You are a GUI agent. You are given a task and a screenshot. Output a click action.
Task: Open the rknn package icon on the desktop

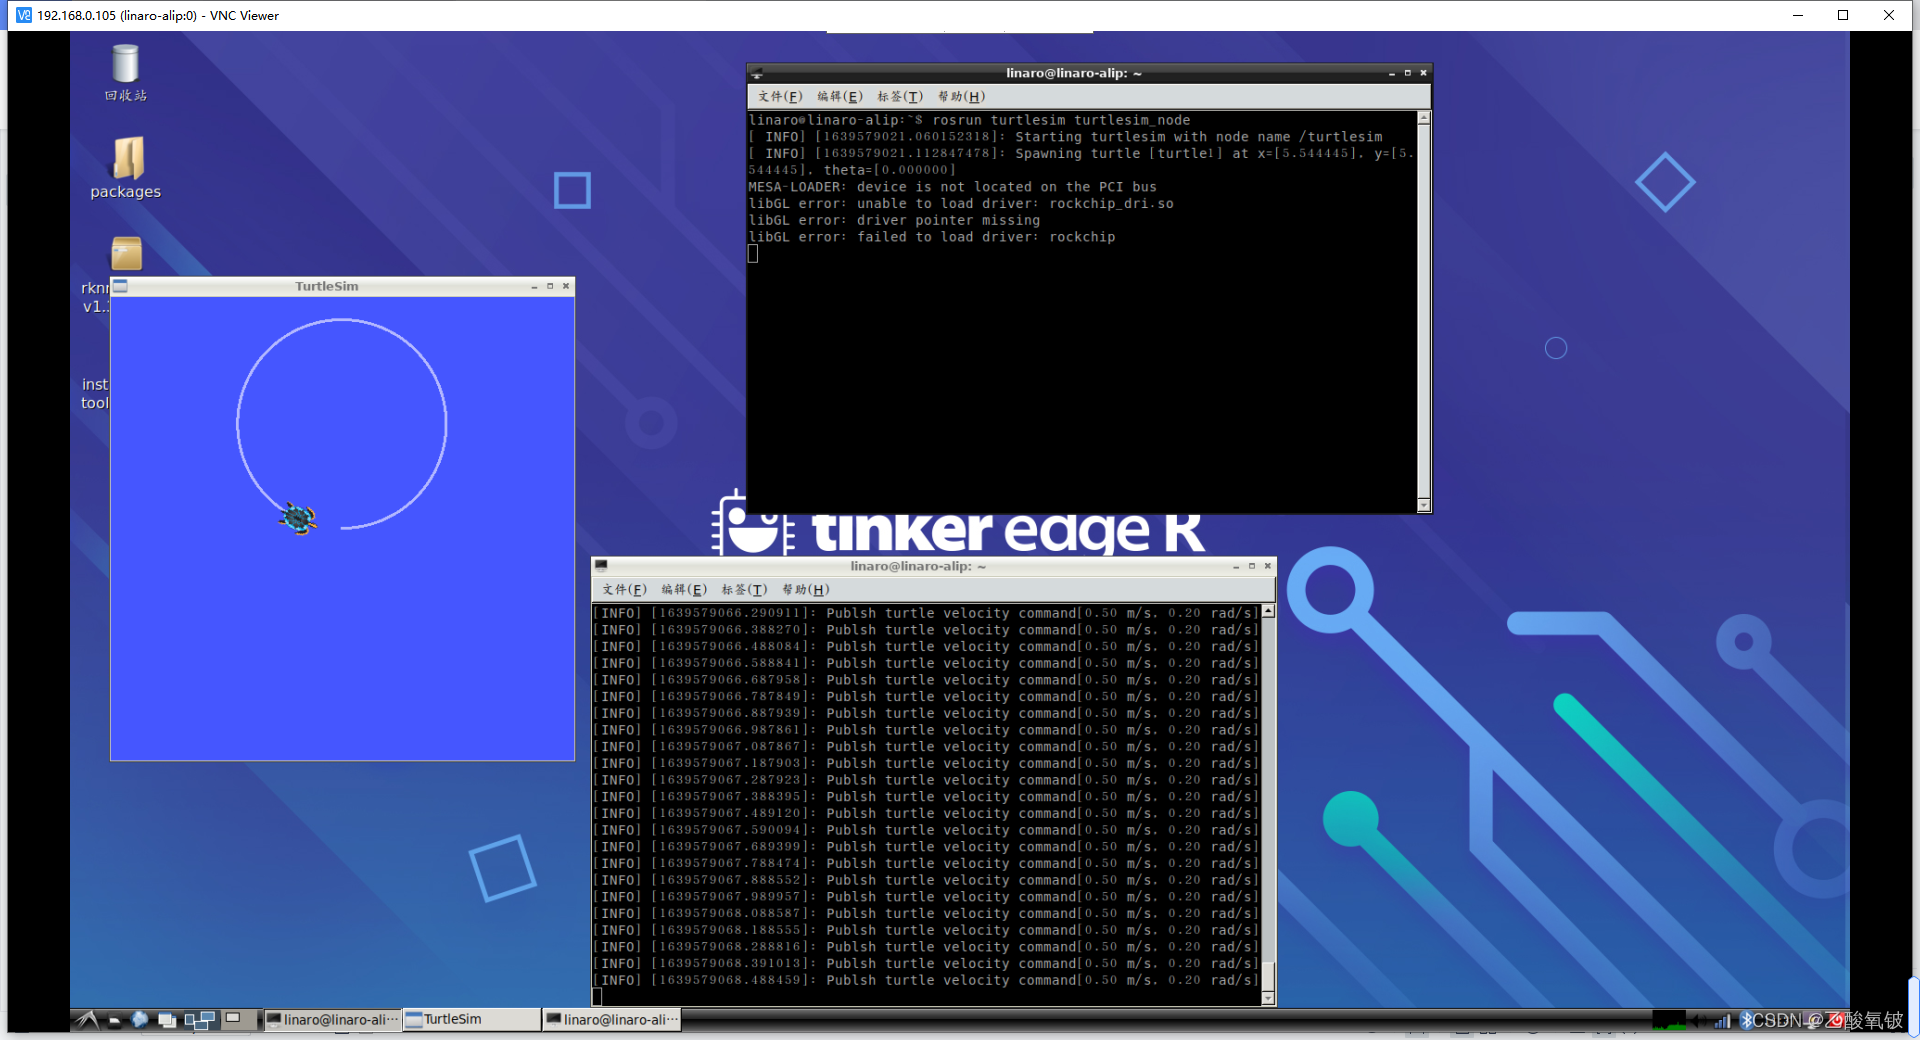tap(126, 253)
